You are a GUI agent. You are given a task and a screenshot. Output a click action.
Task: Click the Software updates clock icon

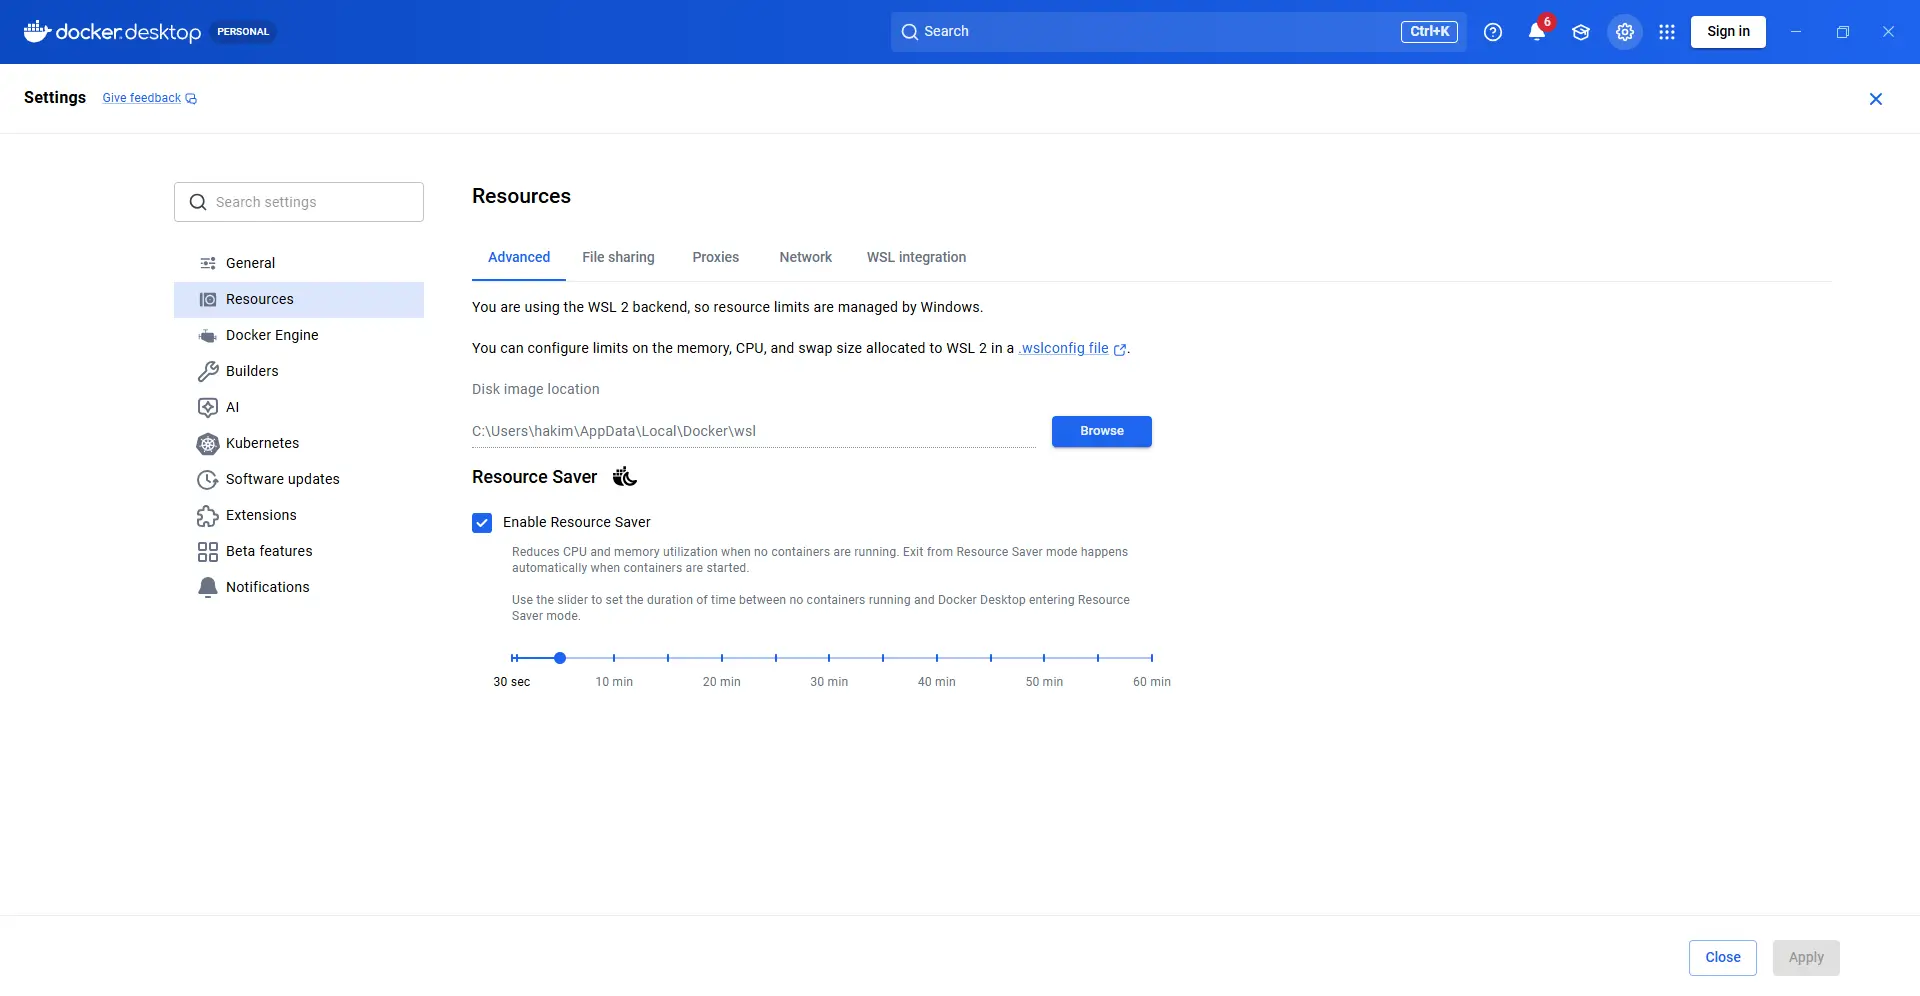coord(208,479)
